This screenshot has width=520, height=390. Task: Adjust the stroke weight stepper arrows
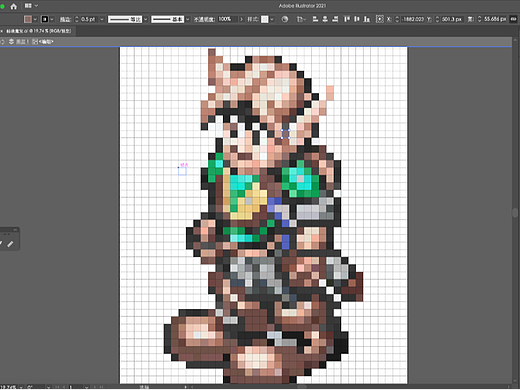[76, 19]
